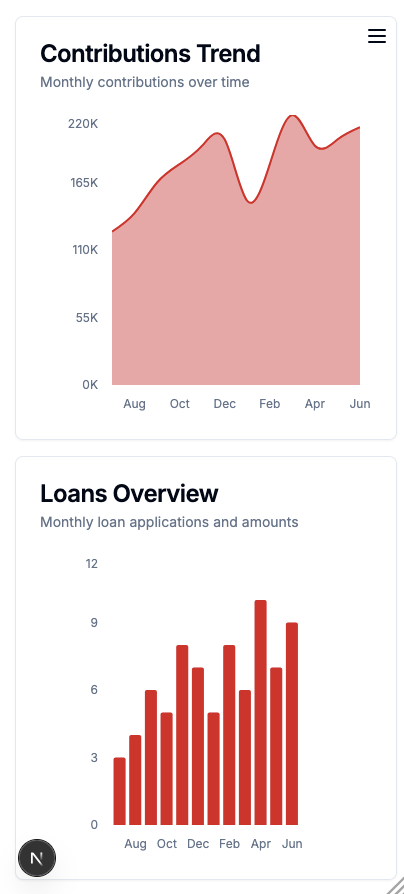Click the Contributions Trend heading

pyautogui.click(x=150, y=54)
